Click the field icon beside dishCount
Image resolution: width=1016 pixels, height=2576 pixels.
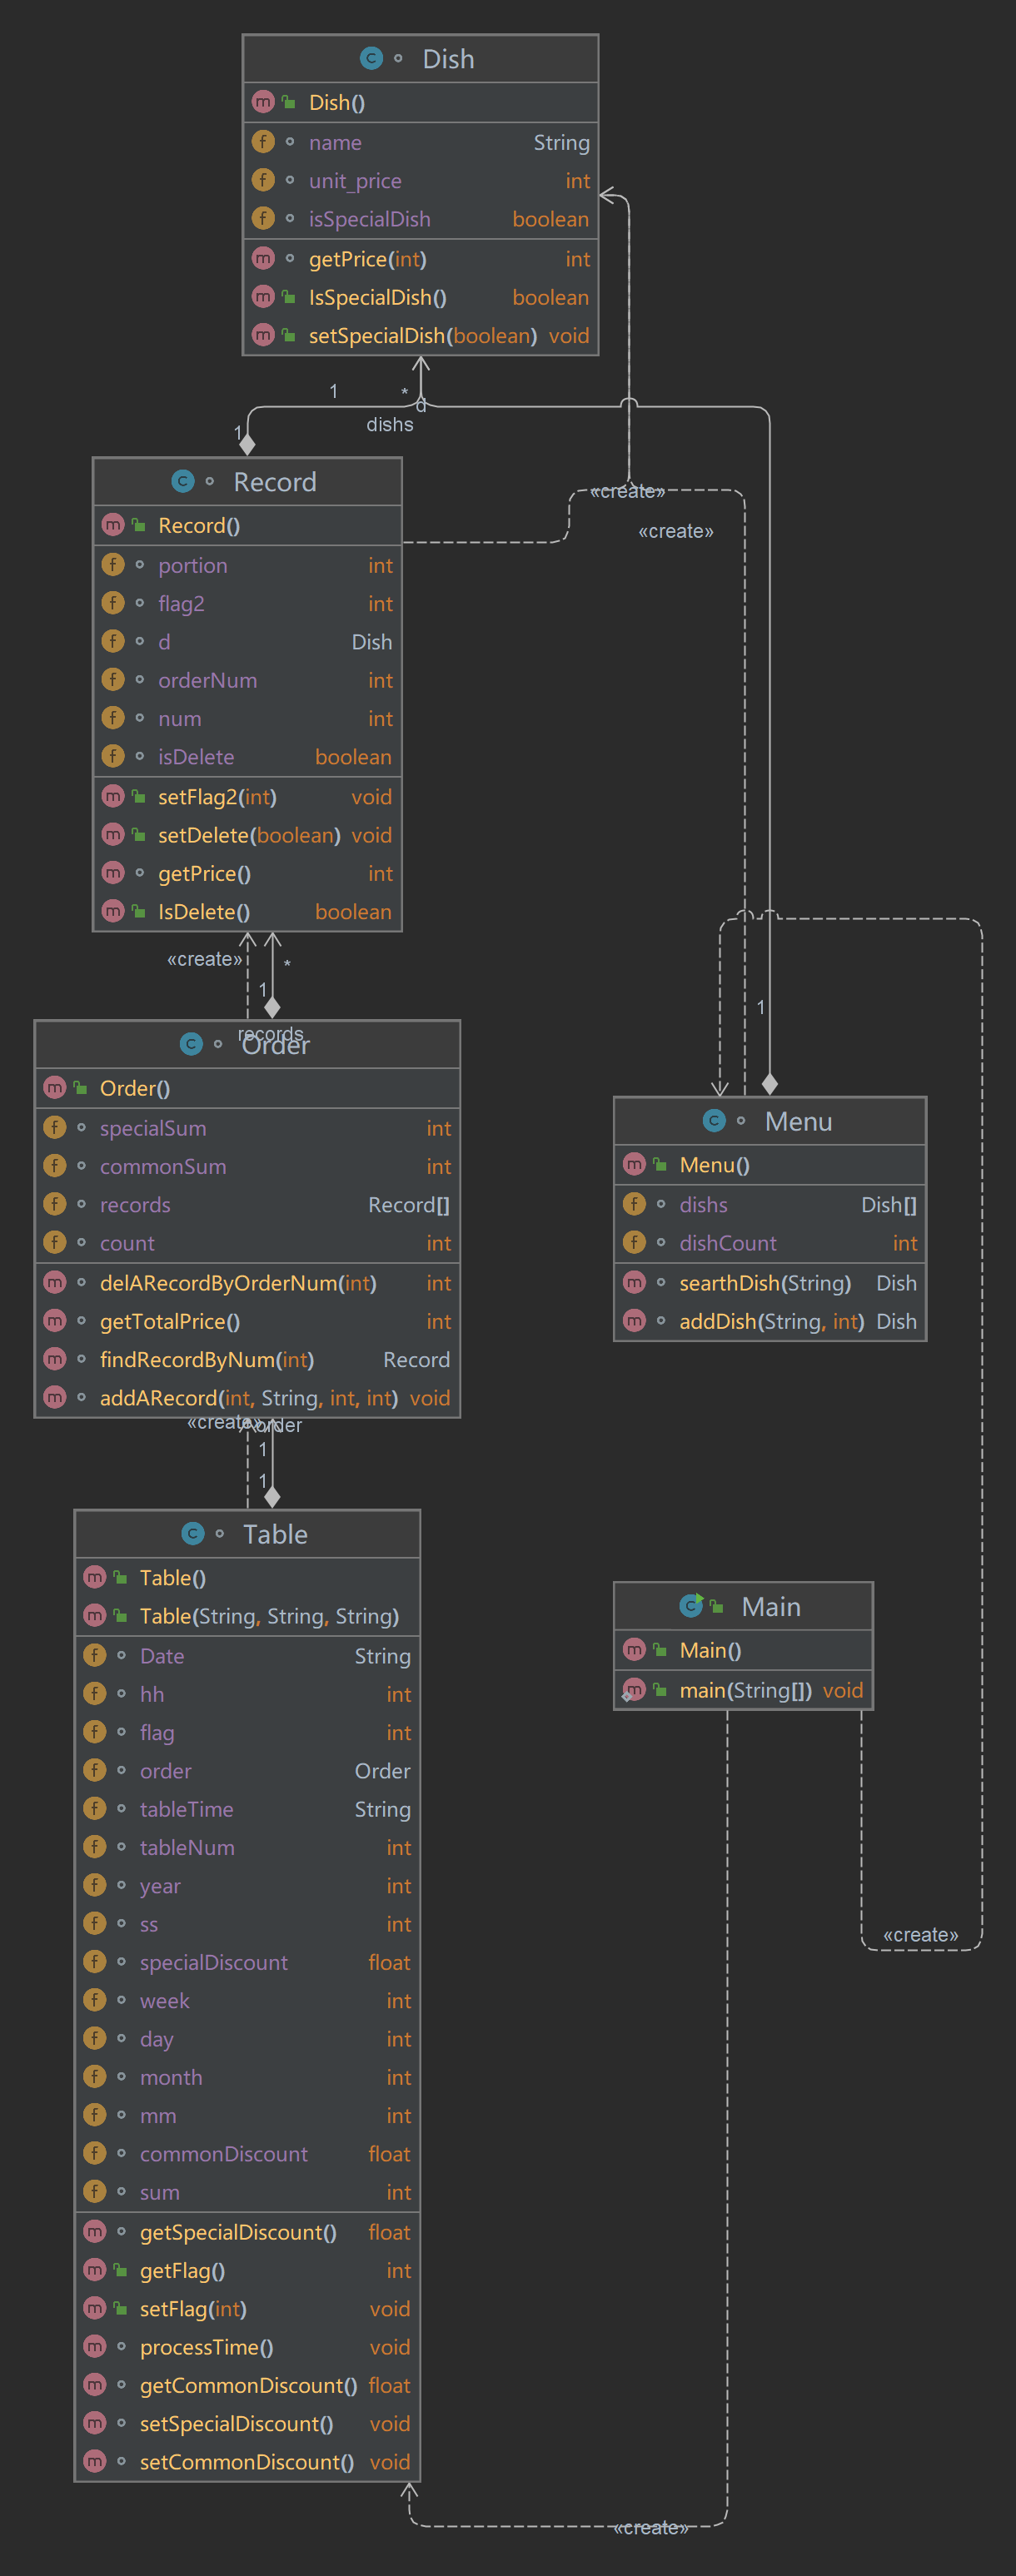(x=634, y=1241)
